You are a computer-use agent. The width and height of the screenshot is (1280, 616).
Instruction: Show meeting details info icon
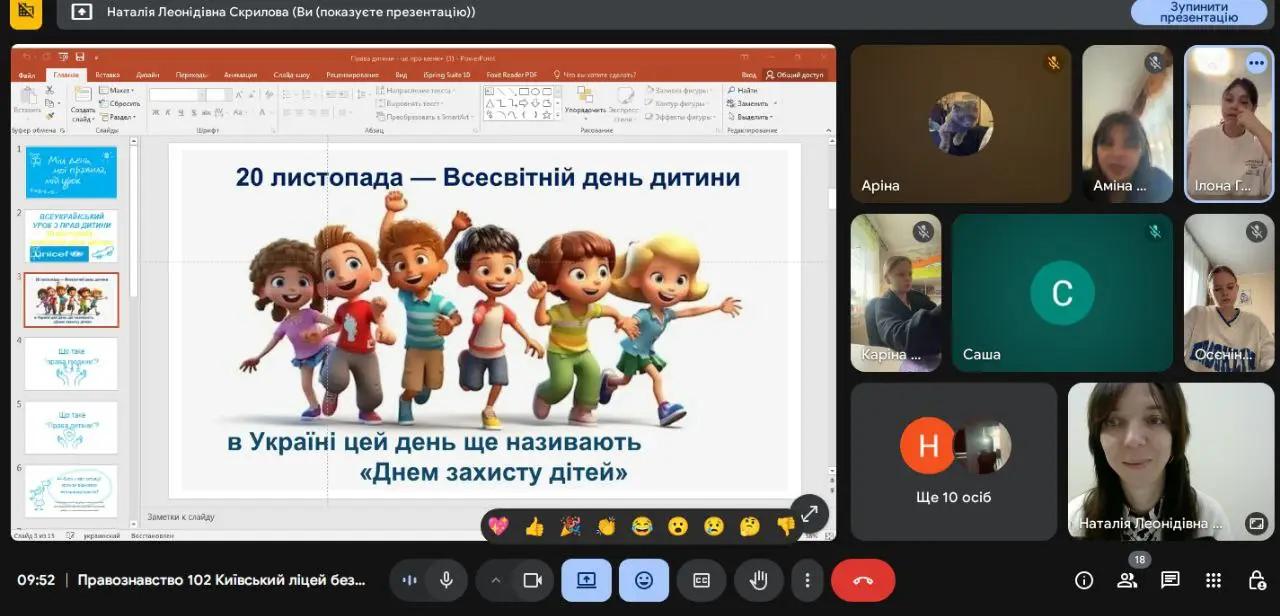coord(1084,580)
